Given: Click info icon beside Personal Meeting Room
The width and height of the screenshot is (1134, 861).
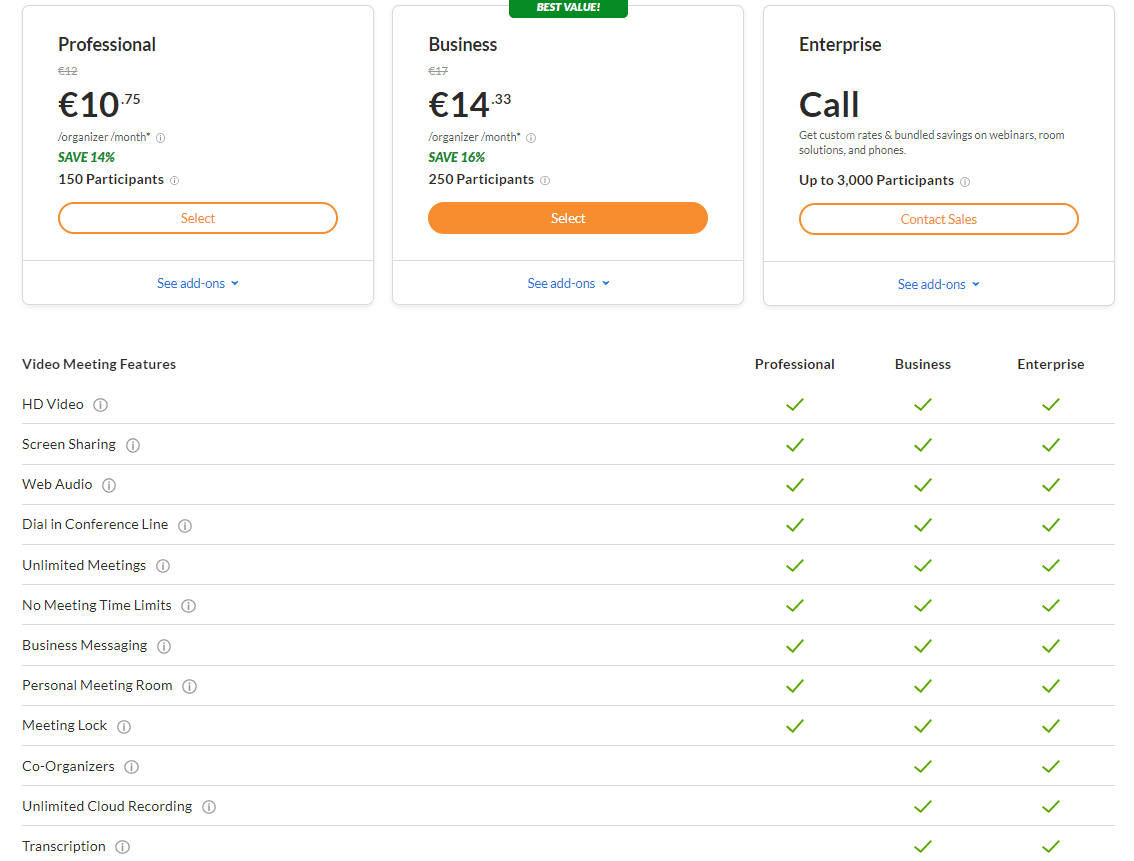Looking at the screenshot, I should 189,686.
